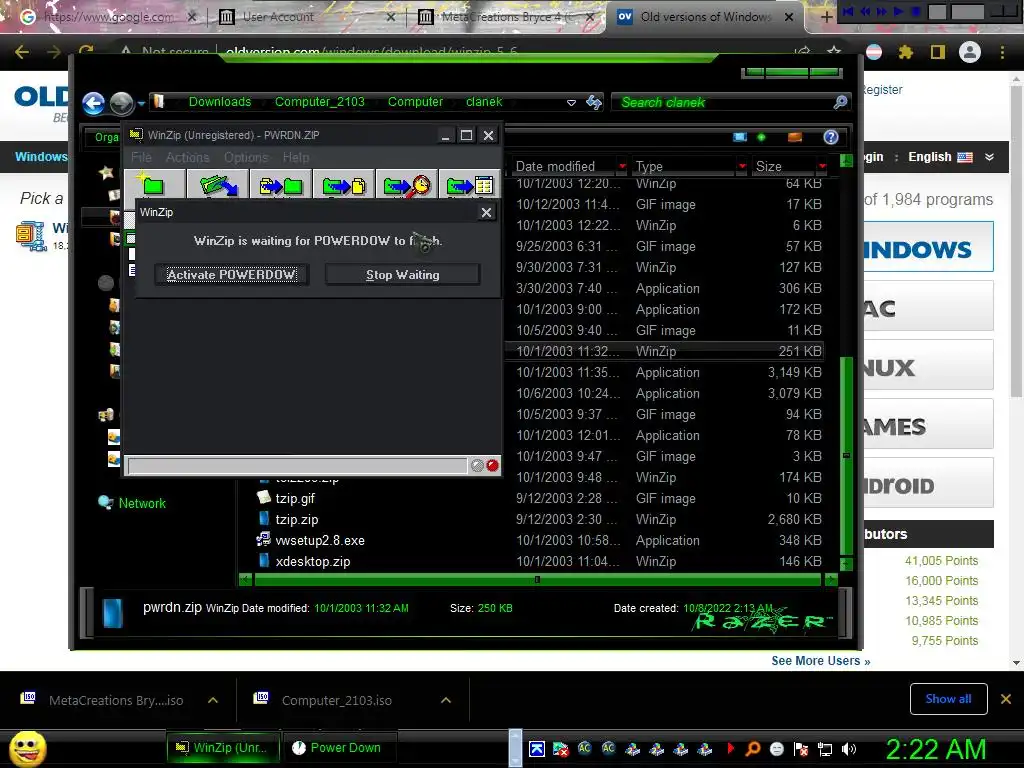Screen dimensions: 1024x768
Task: Click Show all downloads button
Action: pyautogui.click(x=948, y=699)
